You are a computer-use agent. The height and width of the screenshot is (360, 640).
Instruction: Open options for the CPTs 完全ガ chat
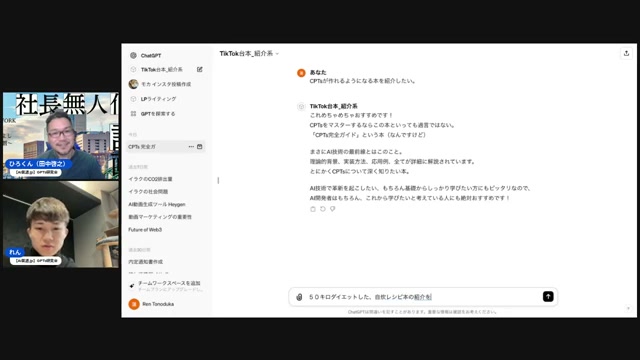(191, 147)
